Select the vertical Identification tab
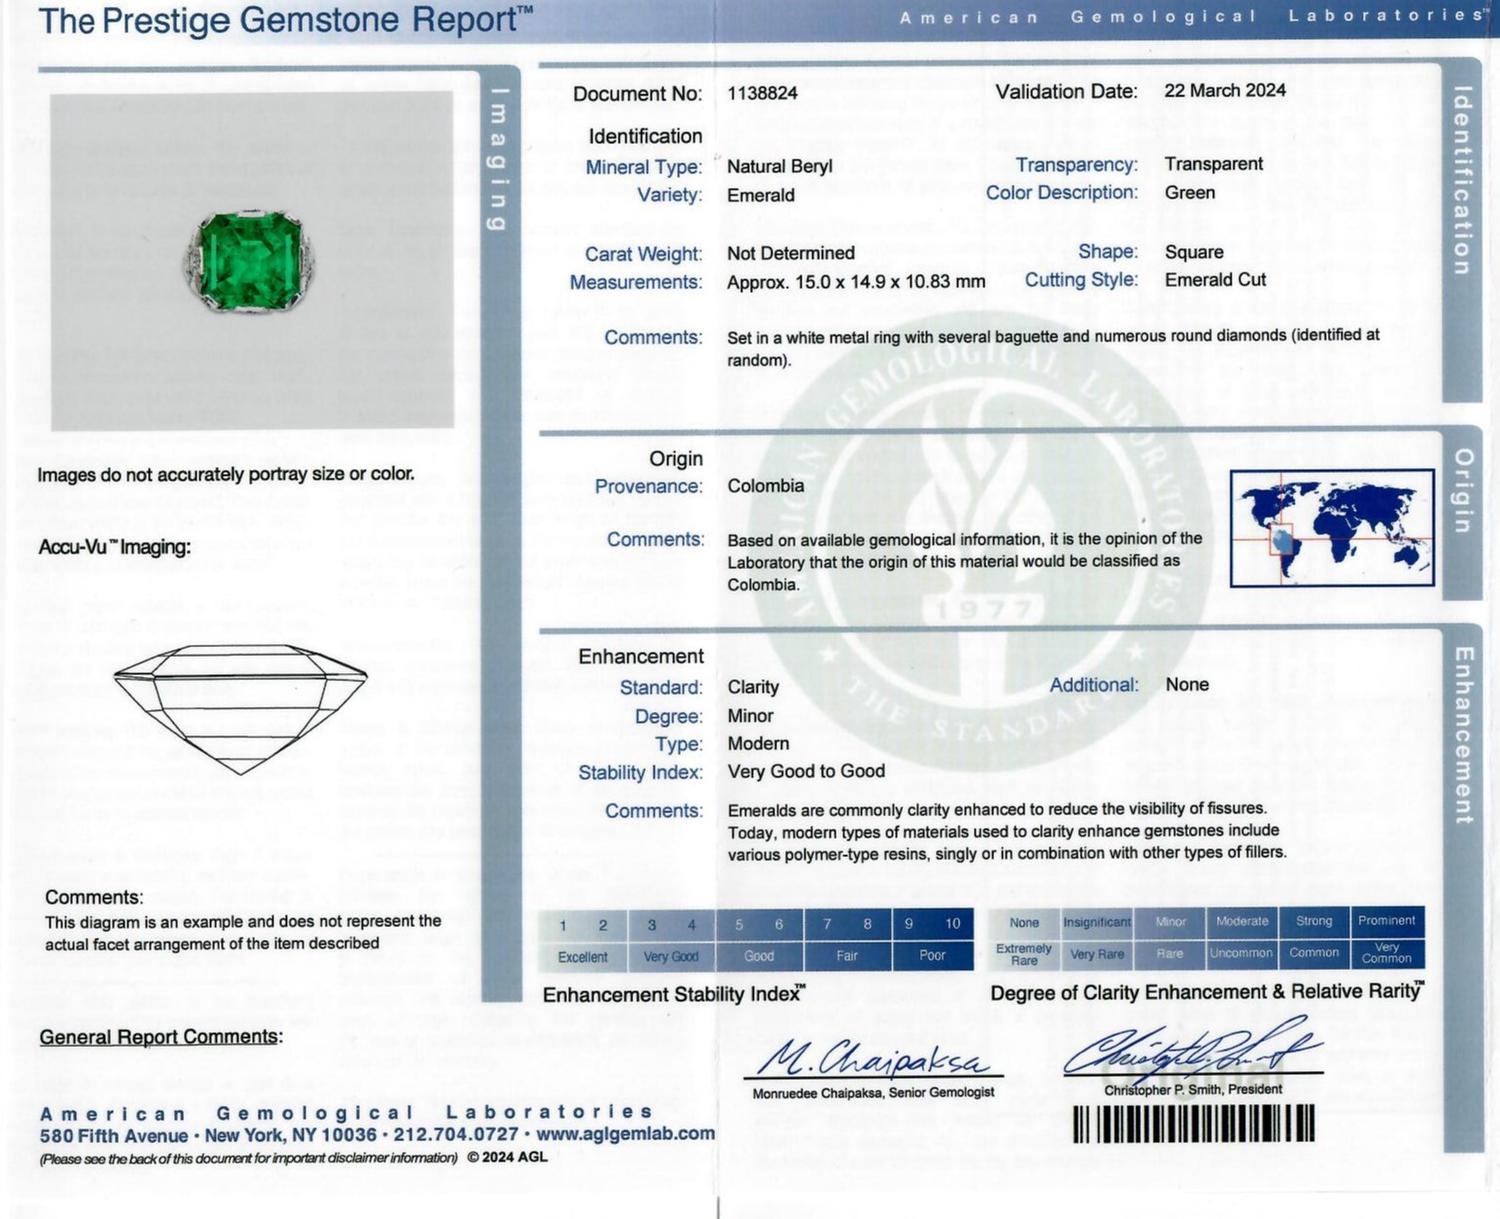Image resolution: width=1500 pixels, height=1219 pixels. [x=1461, y=180]
